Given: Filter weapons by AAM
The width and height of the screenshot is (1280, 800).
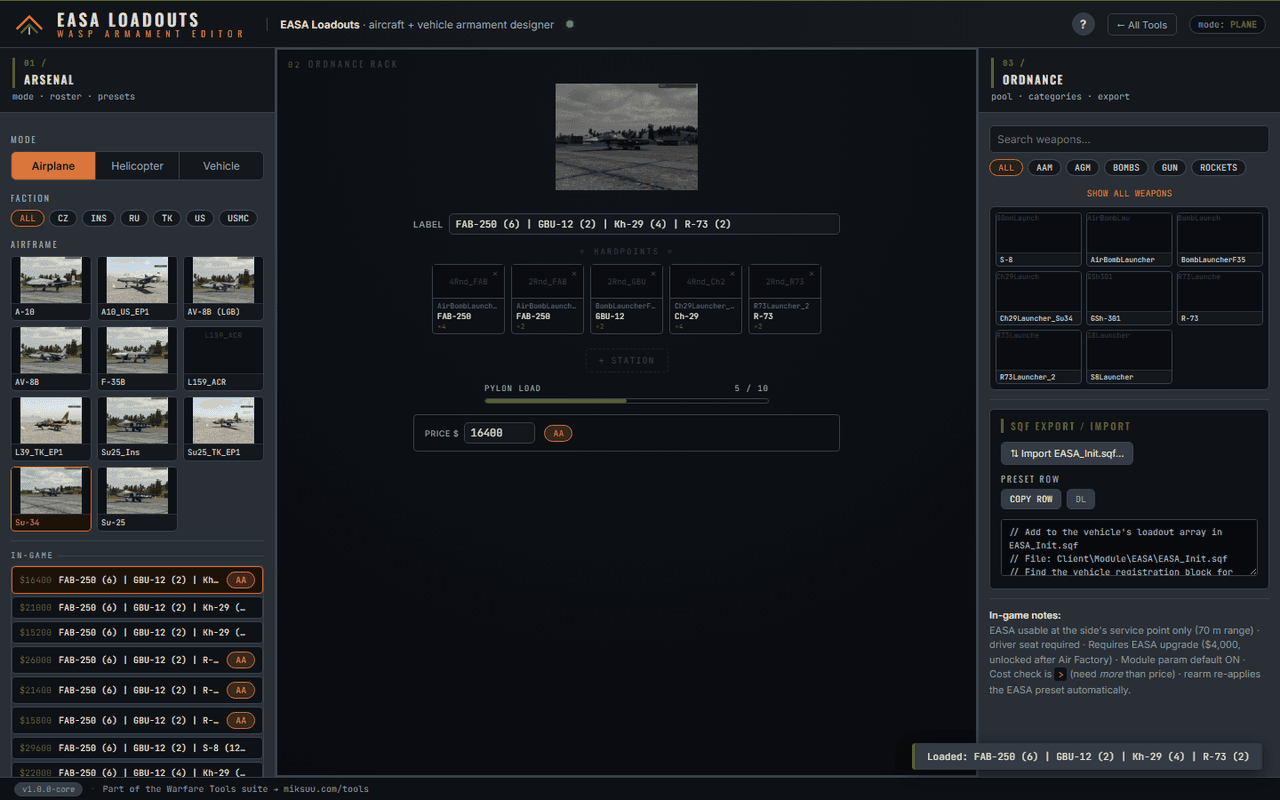Looking at the screenshot, I should click(1044, 168).
